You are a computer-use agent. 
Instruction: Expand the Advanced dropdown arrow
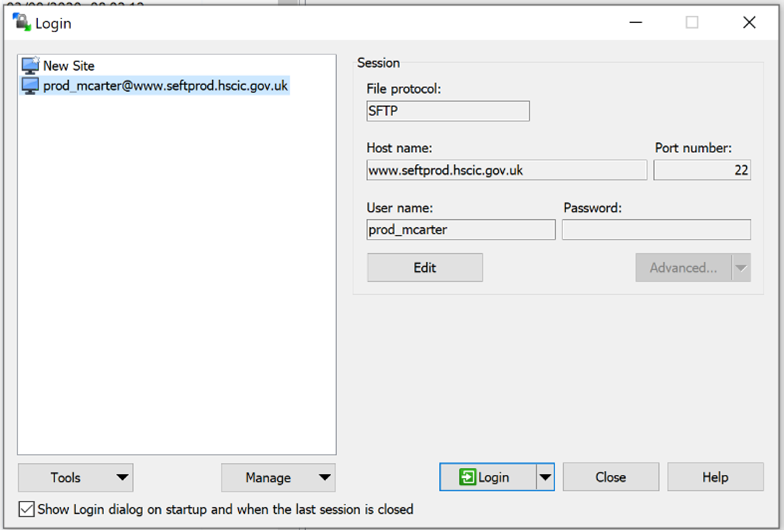(x=741, y=268)
